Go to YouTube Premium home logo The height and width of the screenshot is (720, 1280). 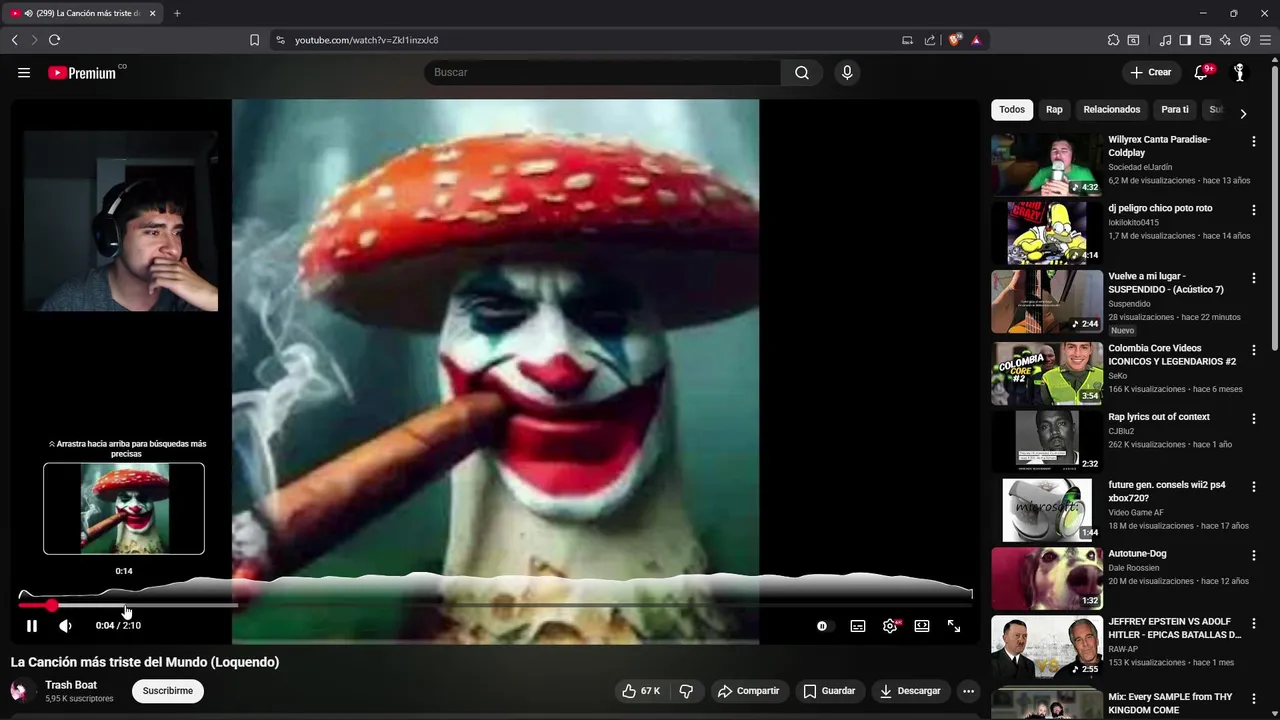84,72
